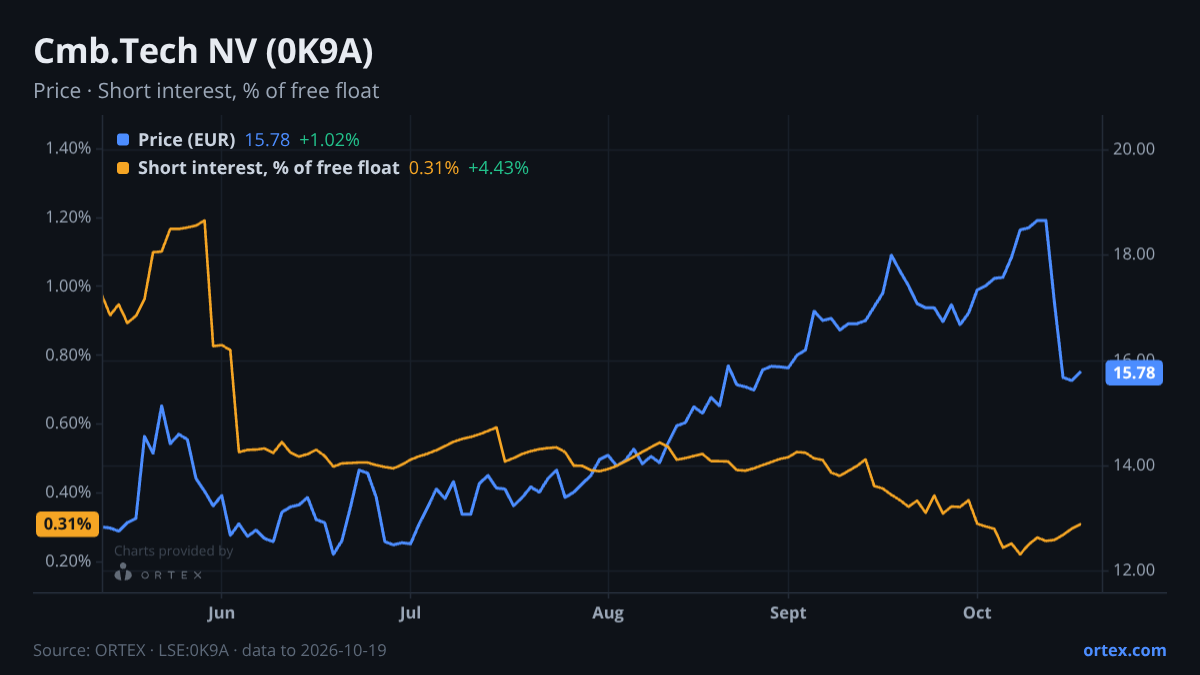The width and height of the screenshot is (1200, 675).
Task: Click the Jul label on the time axis
Action: click(x=409, y=612)
